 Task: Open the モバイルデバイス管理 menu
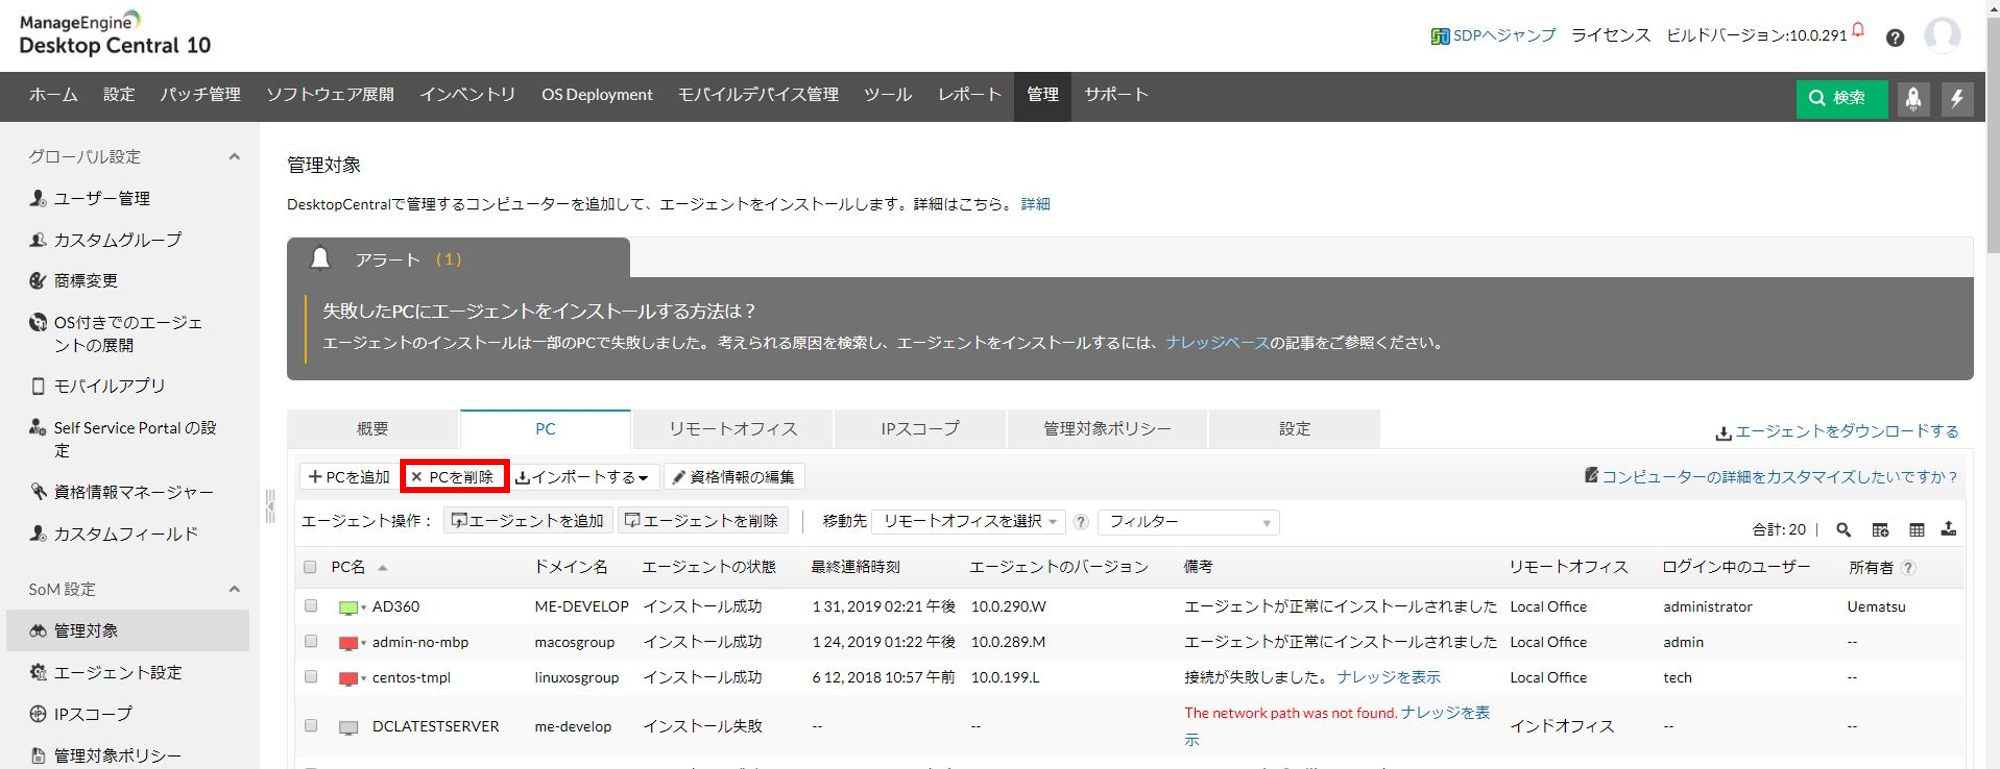point(758,95)
